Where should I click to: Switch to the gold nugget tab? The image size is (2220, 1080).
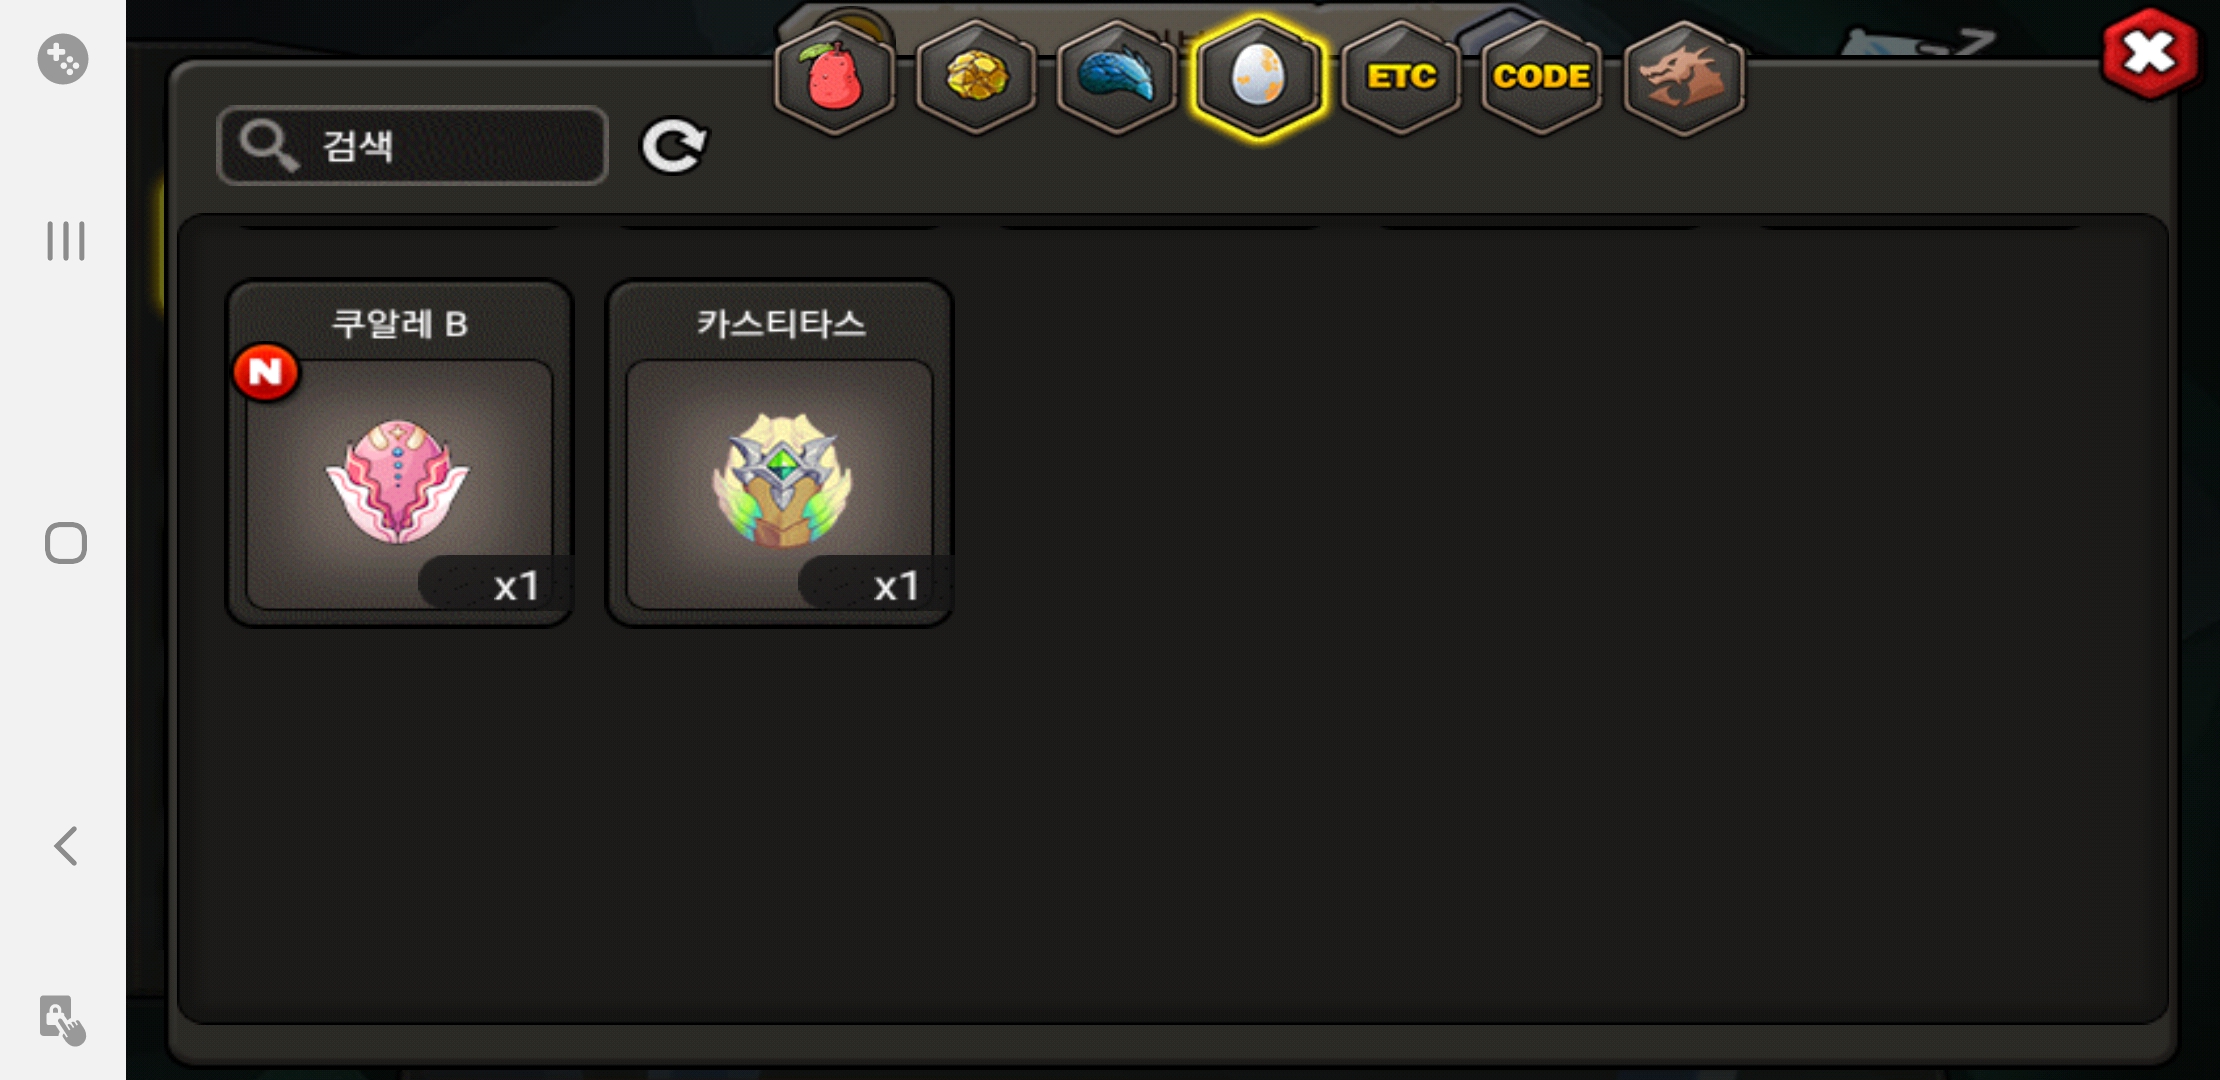tap(976, 77)
